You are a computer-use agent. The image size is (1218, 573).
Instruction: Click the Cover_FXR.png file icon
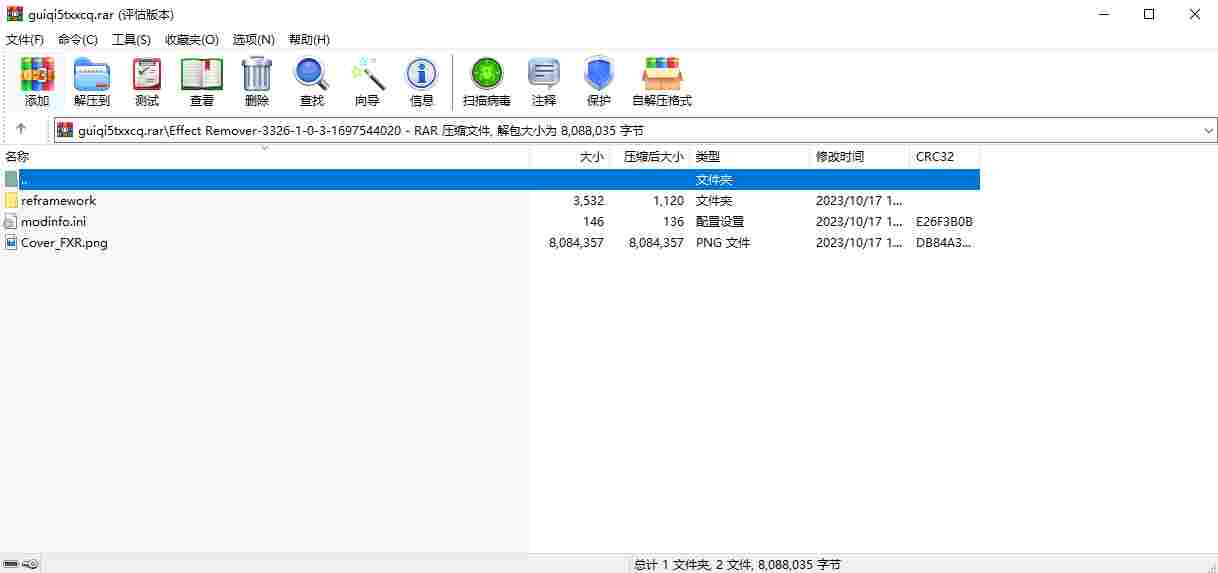click(11, 242)
